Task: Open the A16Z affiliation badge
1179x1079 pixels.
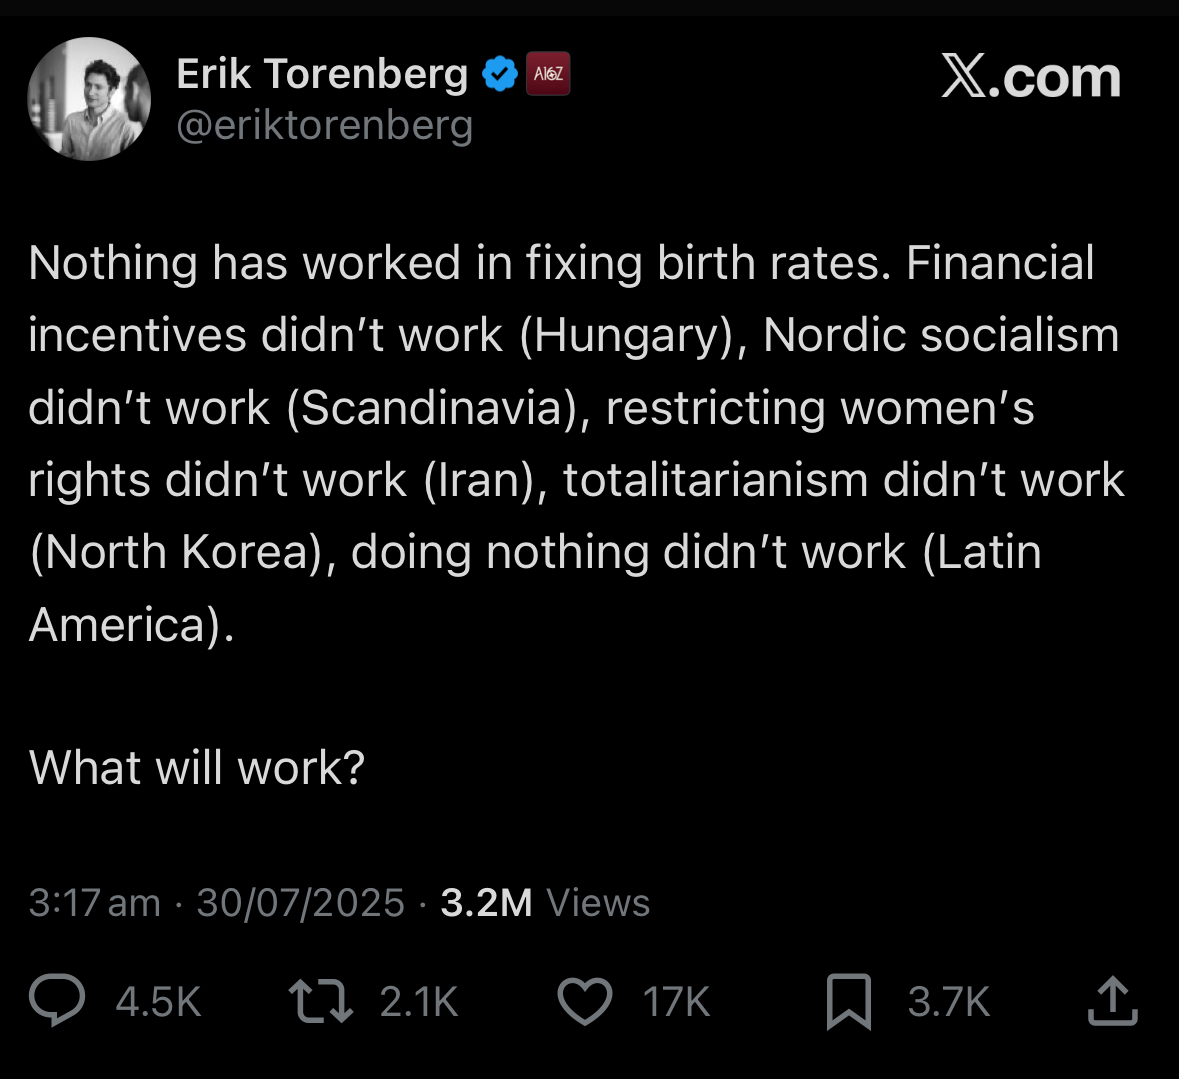Action: 548,74
